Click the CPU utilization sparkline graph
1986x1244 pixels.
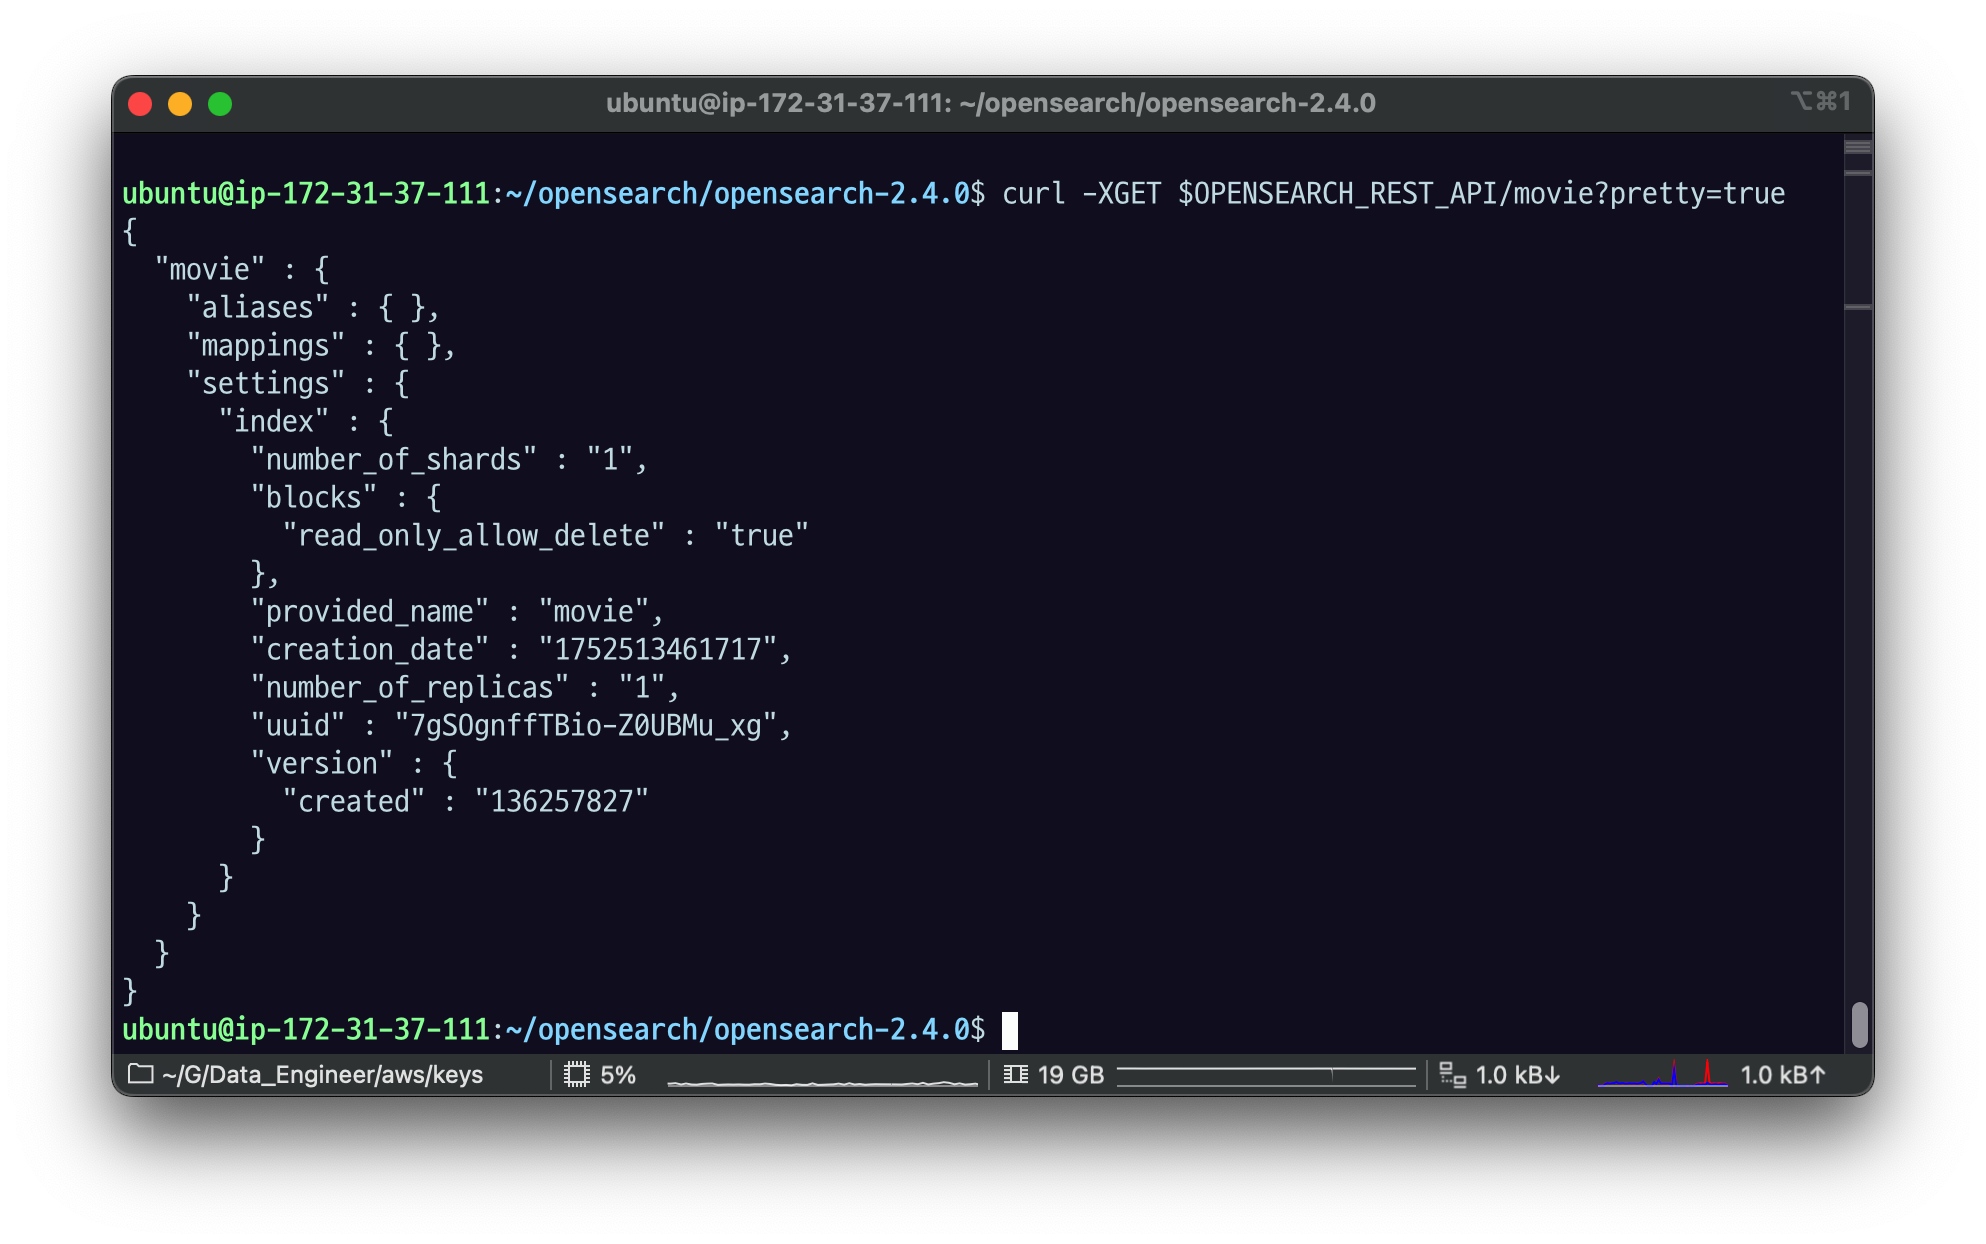coord(822,1080)
